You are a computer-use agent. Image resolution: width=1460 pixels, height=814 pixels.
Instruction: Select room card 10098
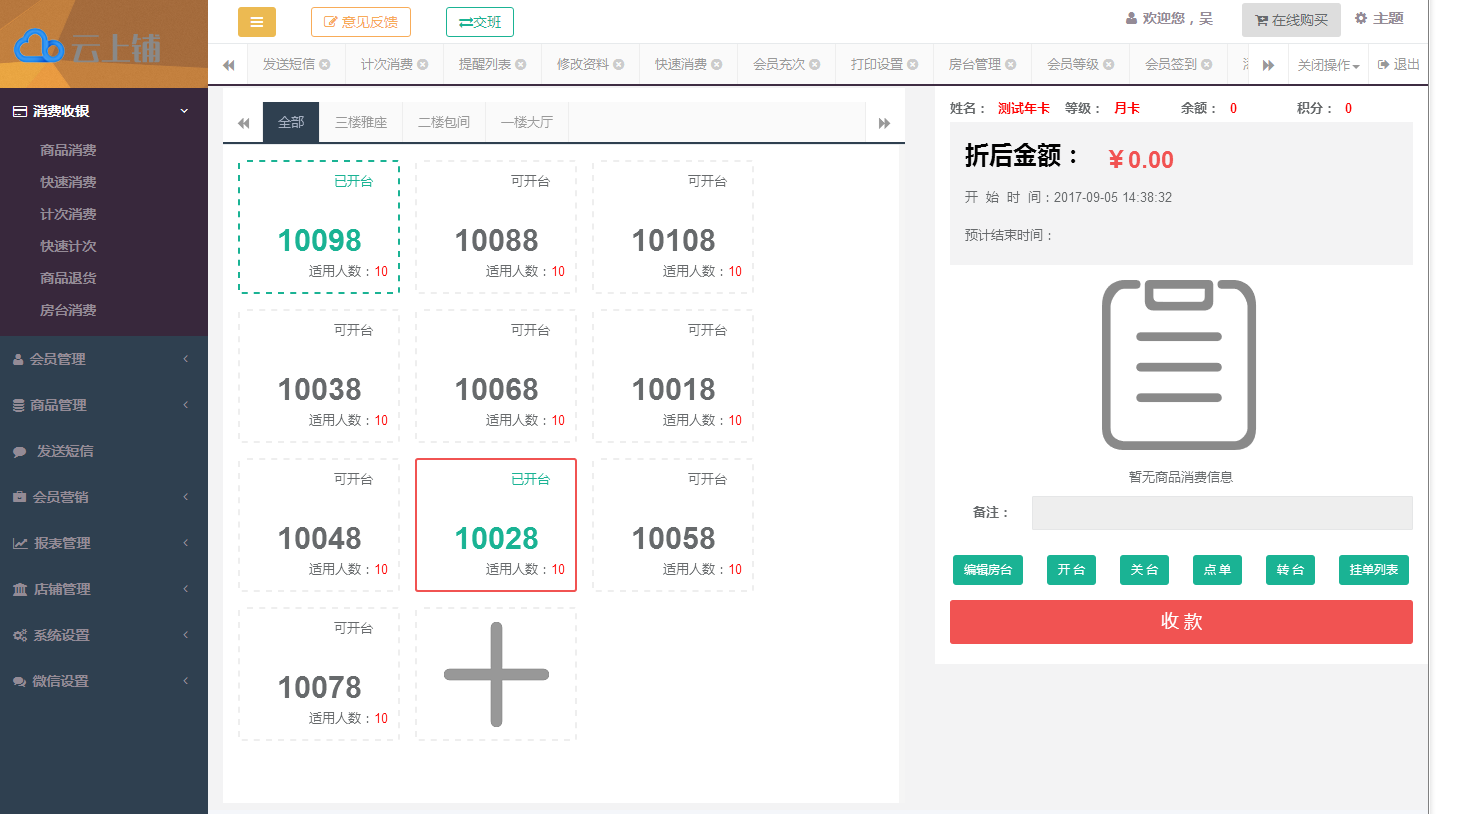[x=319, y=227]
